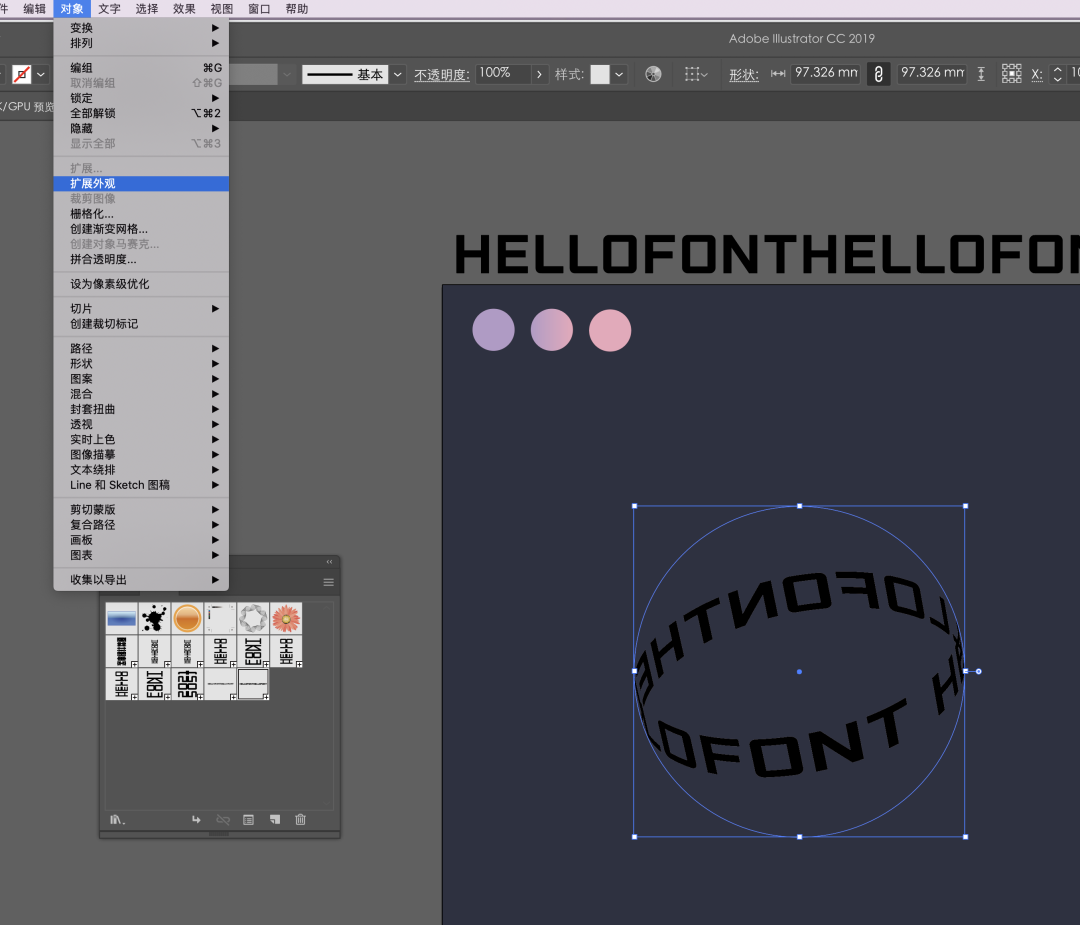Viewport: 1080px width, 925px height.
Task: Click the 不透明度 label link
Action: pyautogui.click(x=441, y=75)
